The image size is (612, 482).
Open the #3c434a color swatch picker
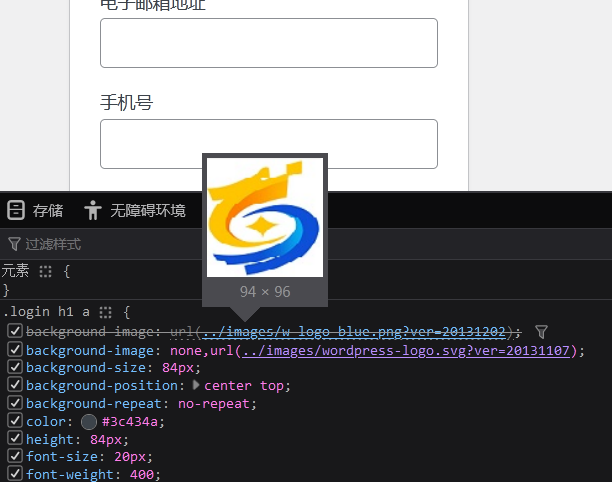pyautogui.click(x=89, y=422)
